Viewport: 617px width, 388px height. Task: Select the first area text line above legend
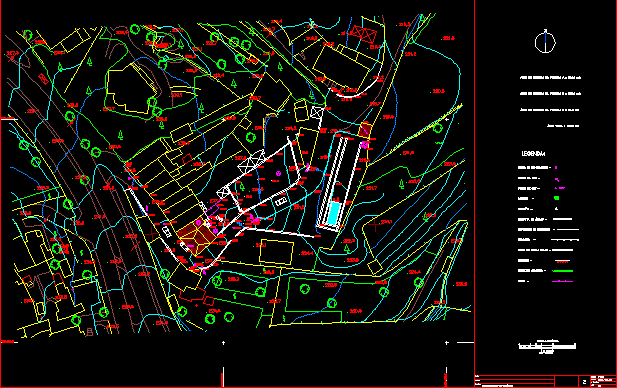point(550,78)
